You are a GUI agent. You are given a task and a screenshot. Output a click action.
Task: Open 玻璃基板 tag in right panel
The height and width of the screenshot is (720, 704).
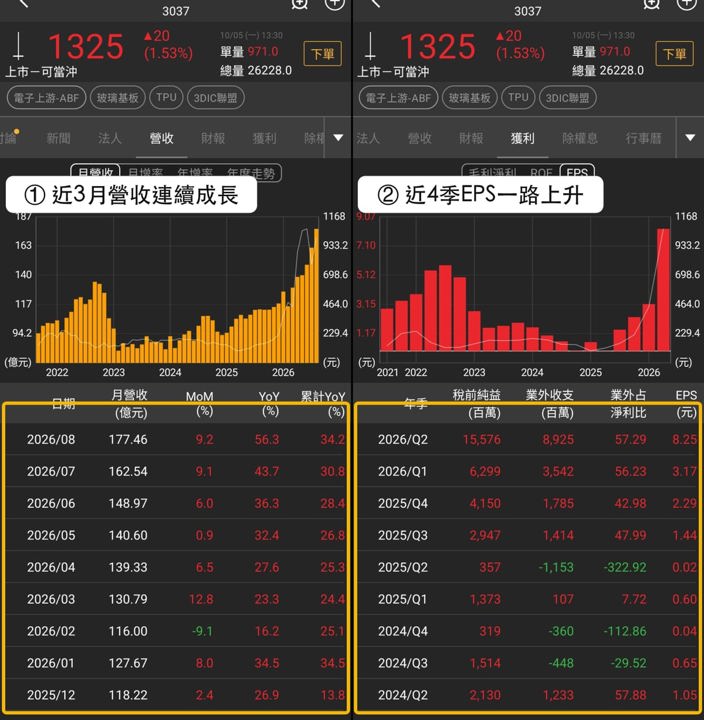point(470,98)
